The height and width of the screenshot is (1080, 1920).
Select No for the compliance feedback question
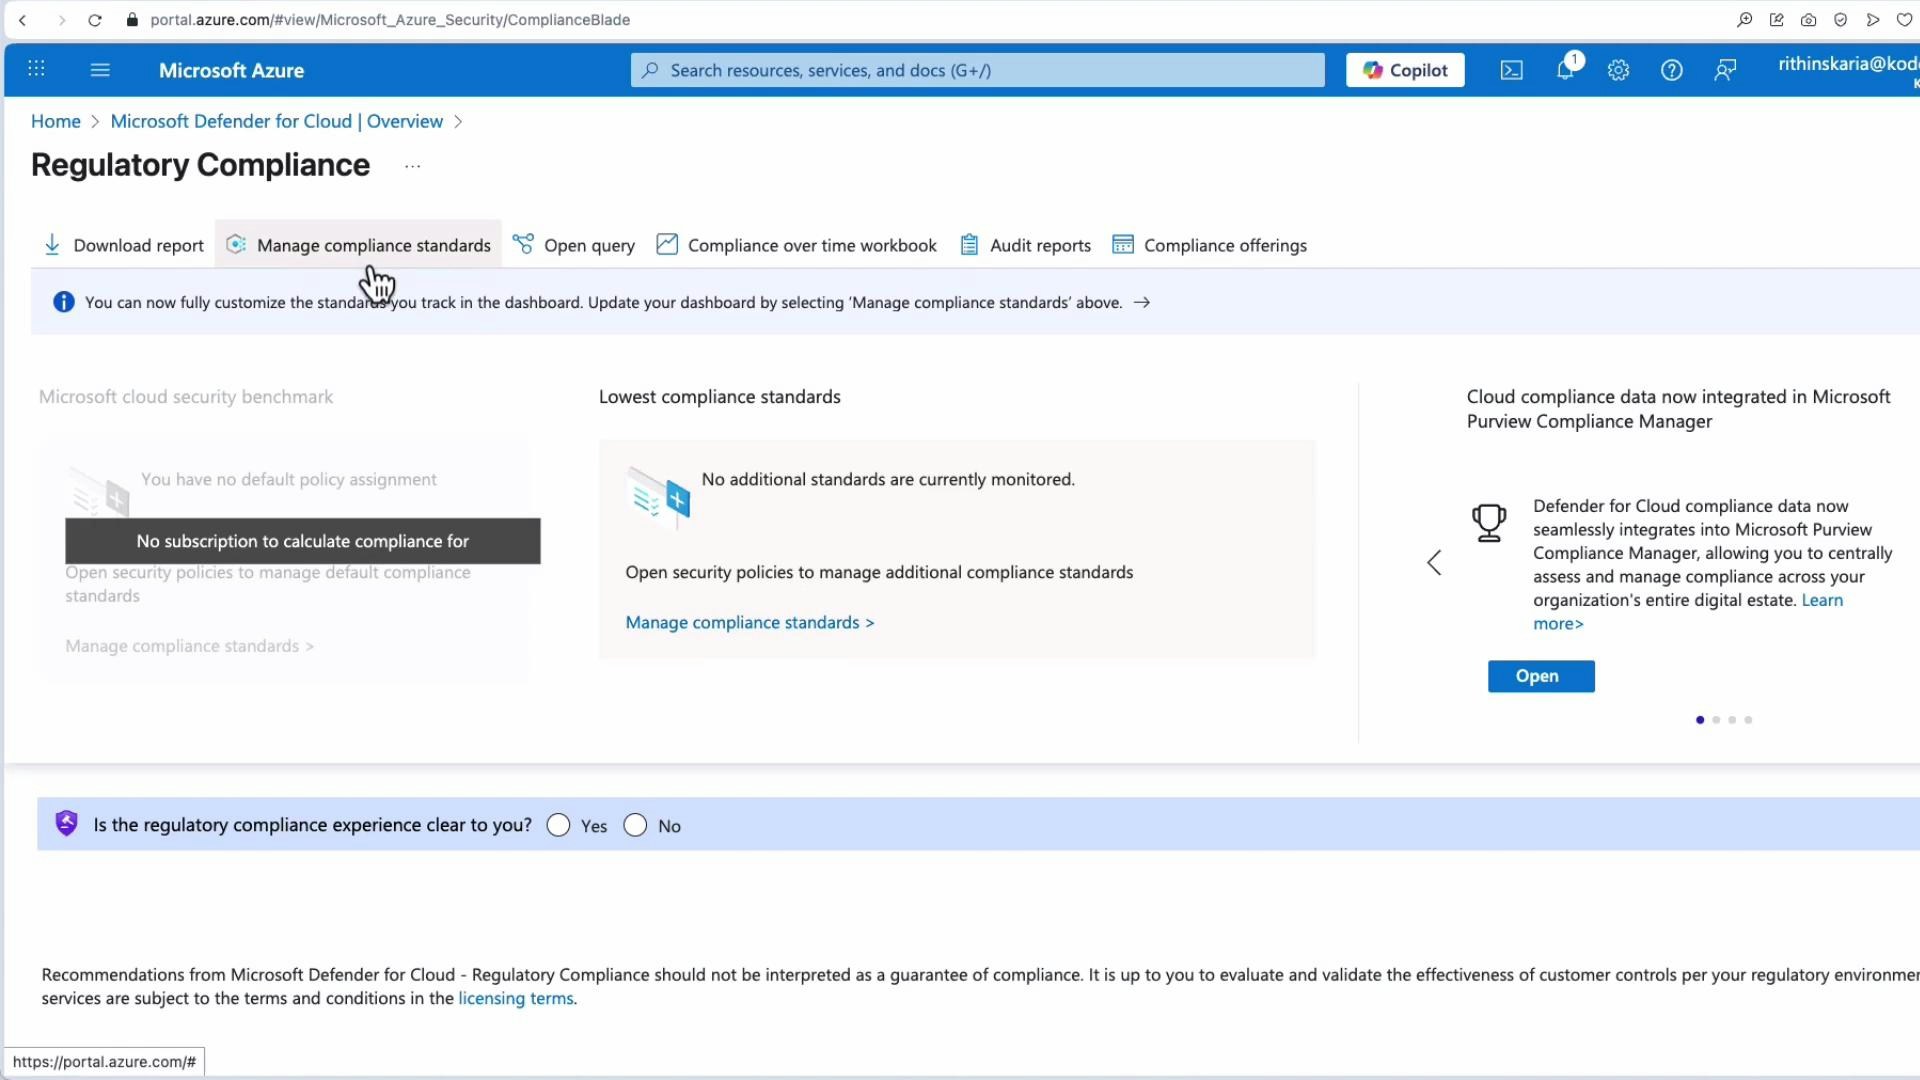pyautogui.click(x=635, y=825)
